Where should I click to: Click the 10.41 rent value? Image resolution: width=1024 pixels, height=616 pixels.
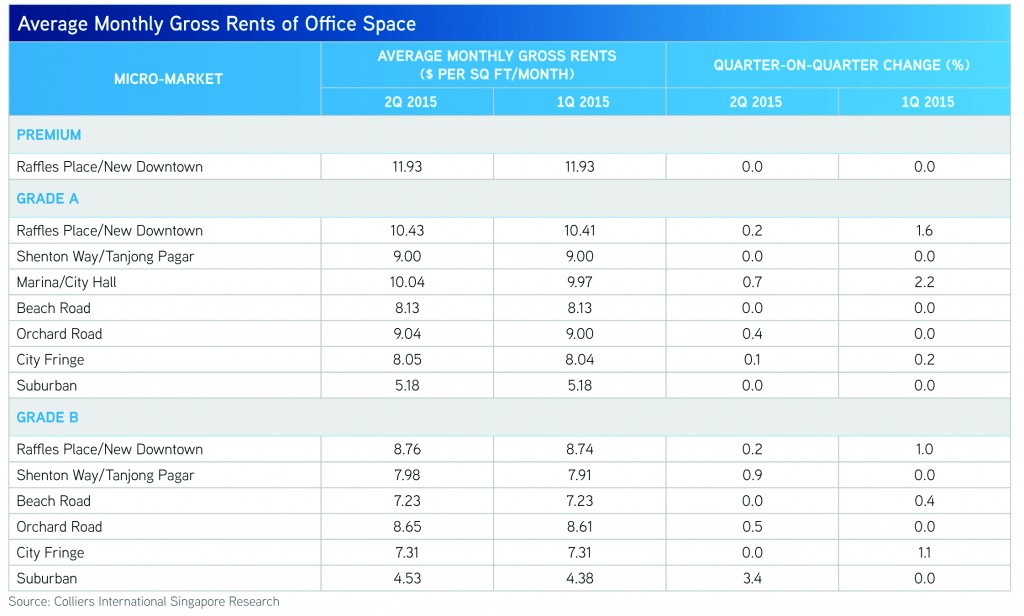coord(580,231)
